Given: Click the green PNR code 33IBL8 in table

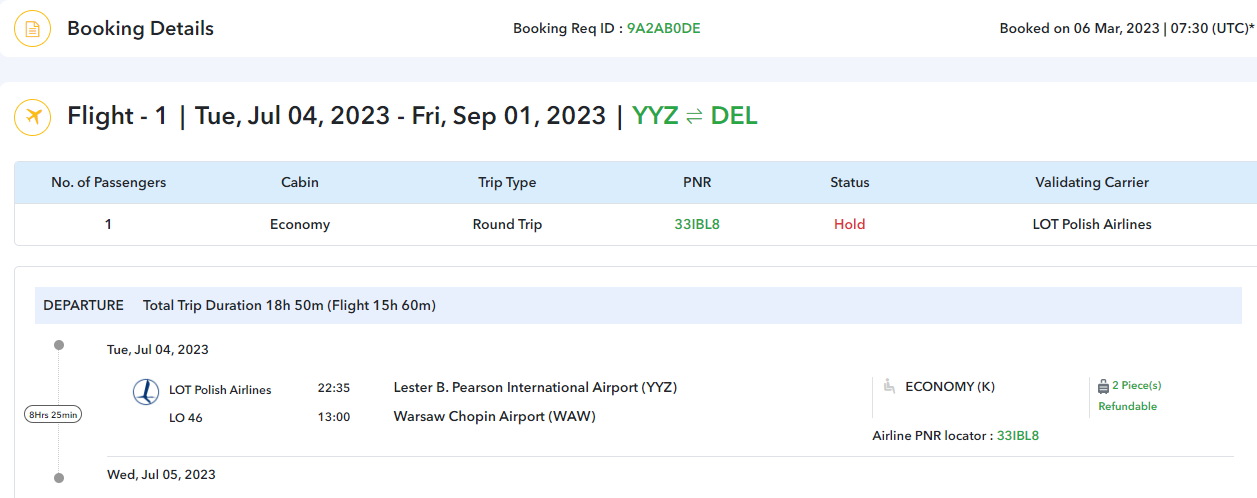Looking at the screenshot, I should click(x=697, y=225).
